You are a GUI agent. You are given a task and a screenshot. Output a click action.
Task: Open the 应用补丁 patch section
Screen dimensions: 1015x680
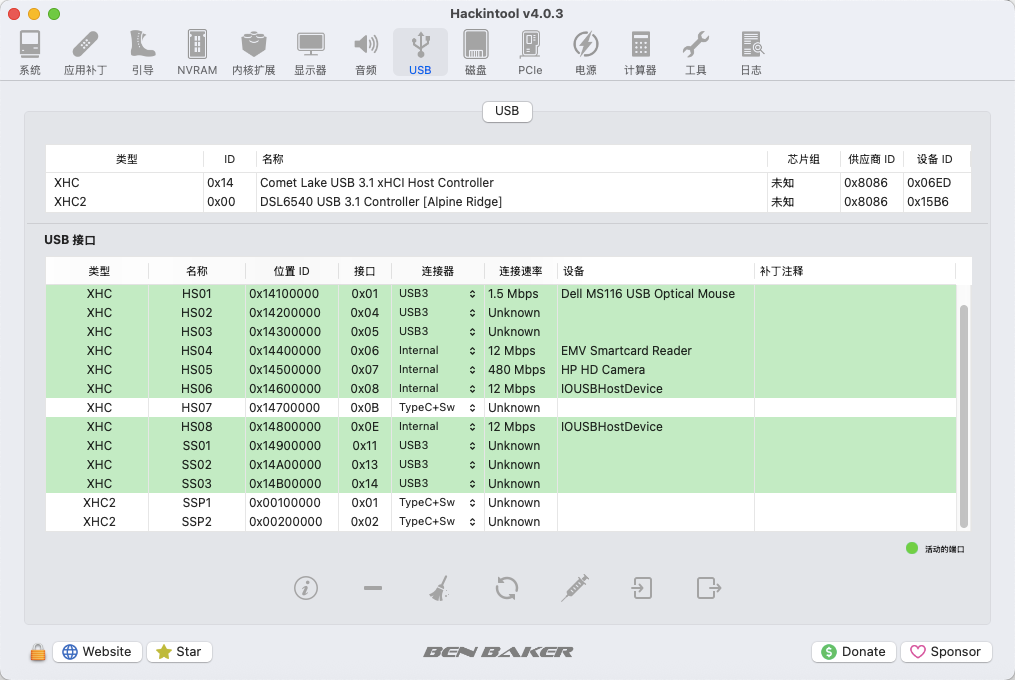[x=85, y=52]
